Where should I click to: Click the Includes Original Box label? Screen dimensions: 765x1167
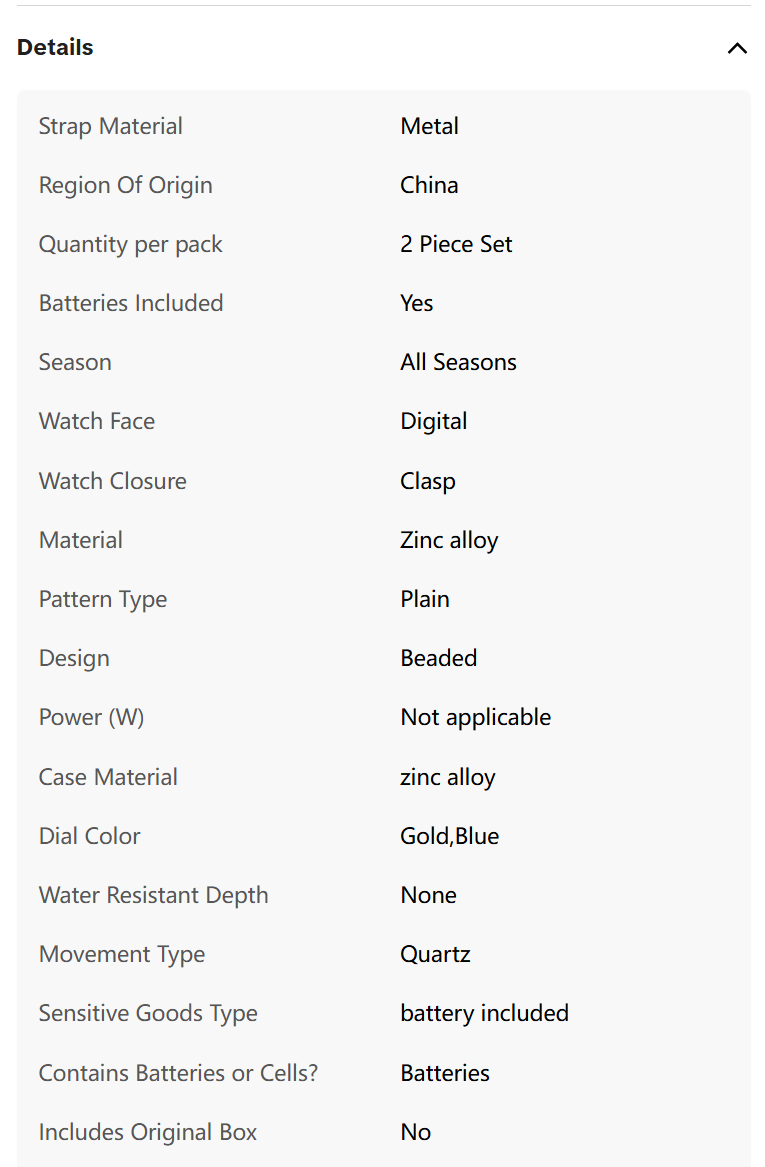(x=147, y=1133)
